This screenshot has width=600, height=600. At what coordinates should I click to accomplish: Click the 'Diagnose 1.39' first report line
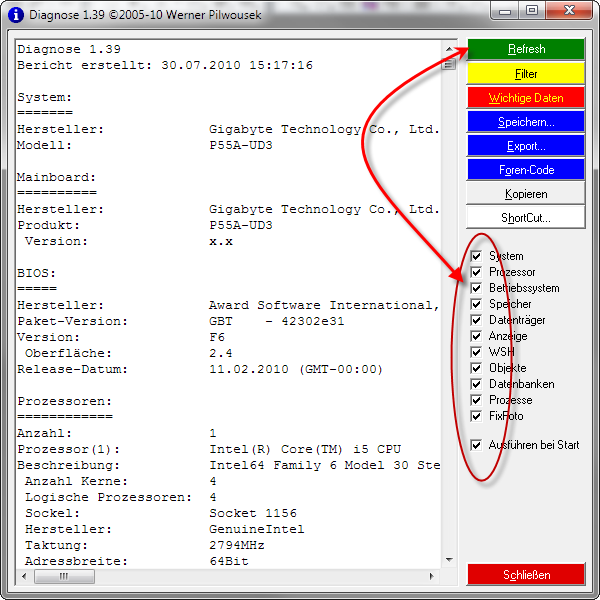69,49
